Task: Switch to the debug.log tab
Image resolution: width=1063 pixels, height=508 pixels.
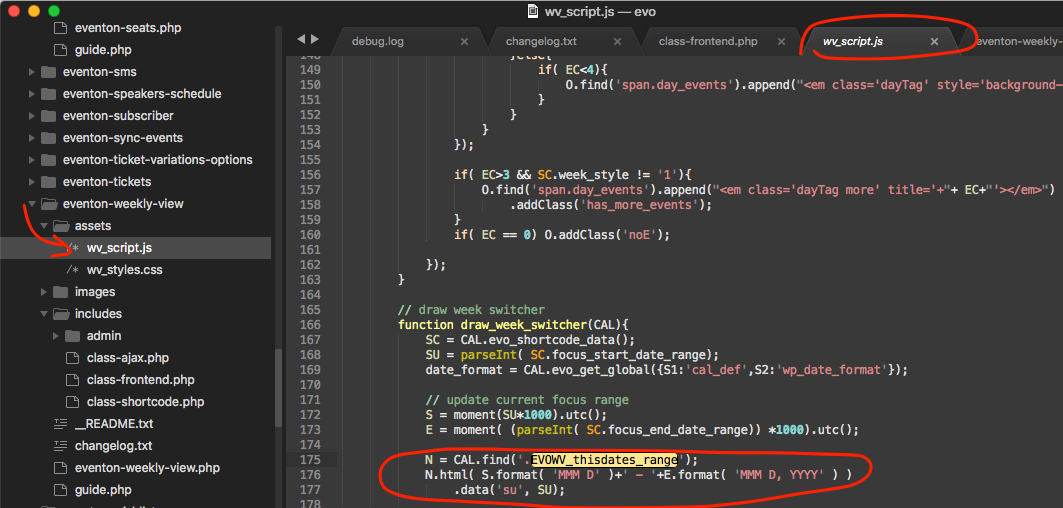Action: coord(377,42)
